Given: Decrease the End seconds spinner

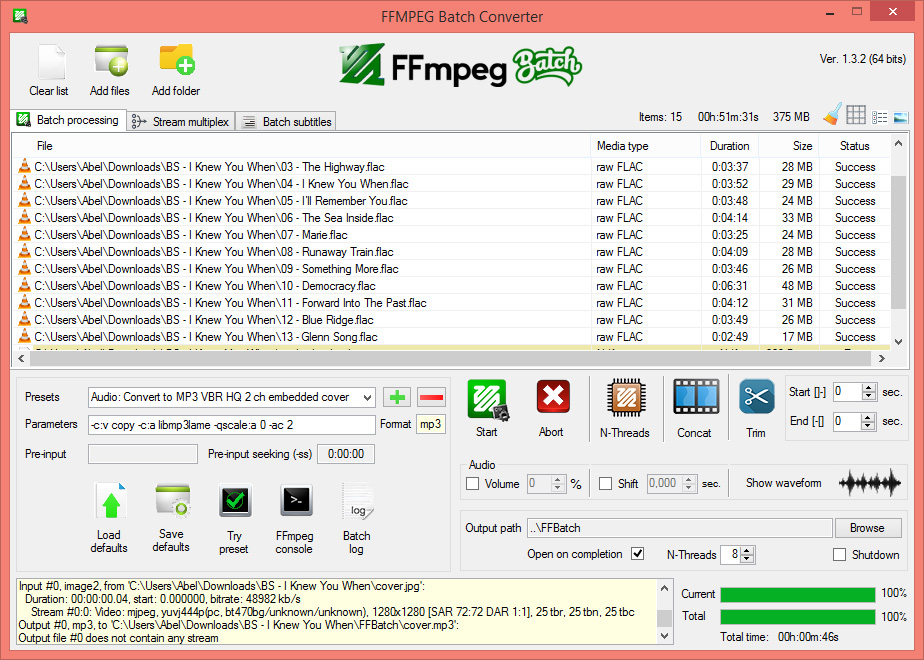Looking at the screenshot, I should click(867, 425).
